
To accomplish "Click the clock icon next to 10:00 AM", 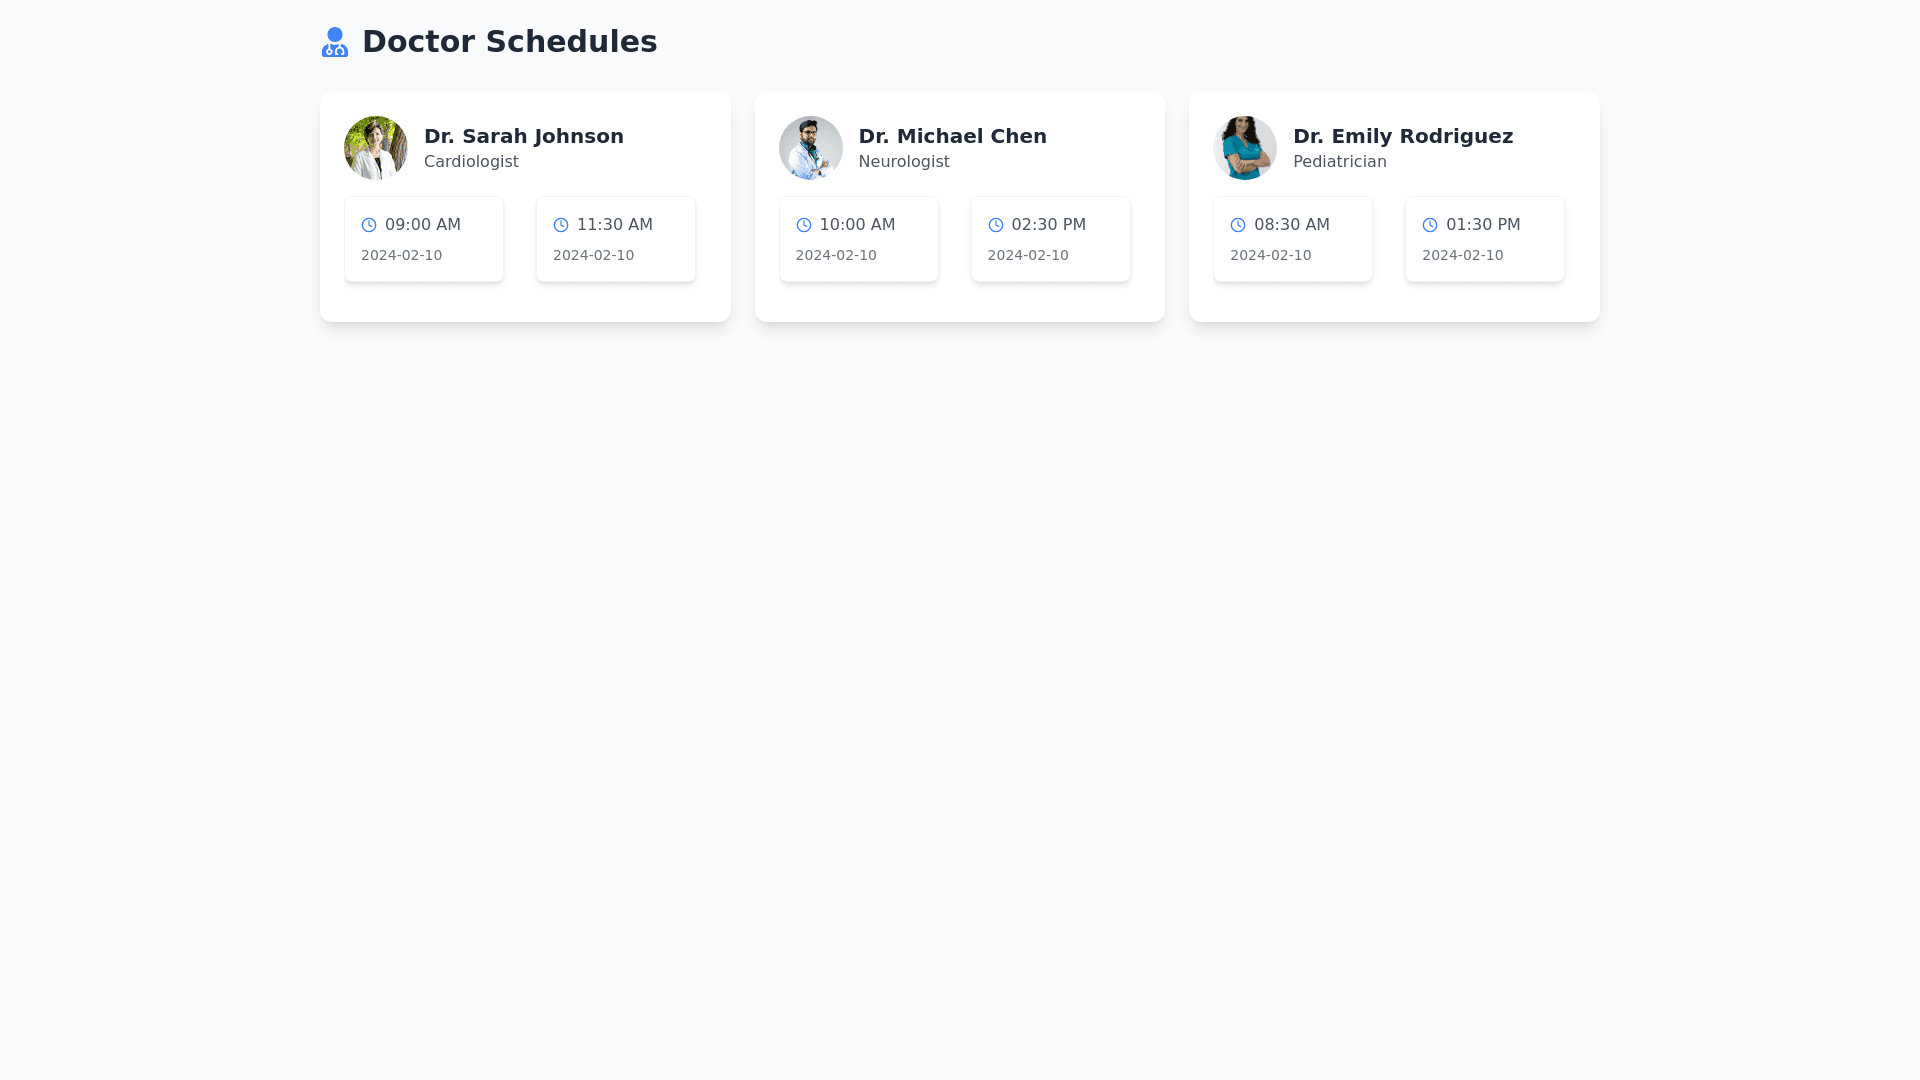I will coord(804,225).
